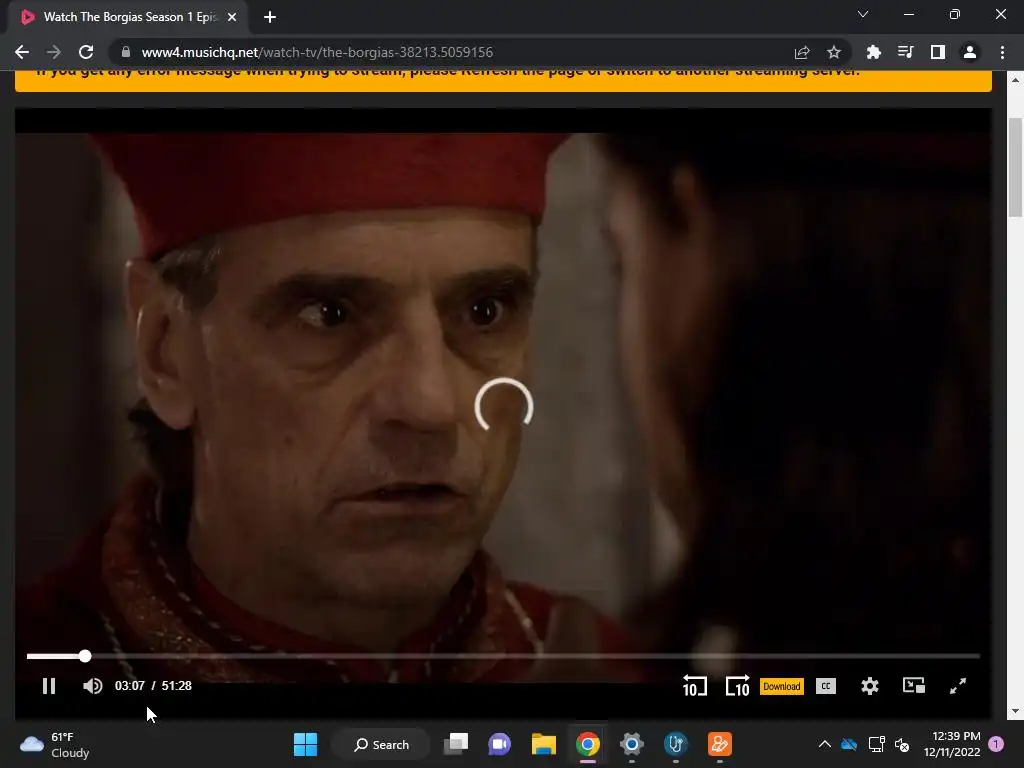Open orange app icon on taskbar

(x=720, y=744)
